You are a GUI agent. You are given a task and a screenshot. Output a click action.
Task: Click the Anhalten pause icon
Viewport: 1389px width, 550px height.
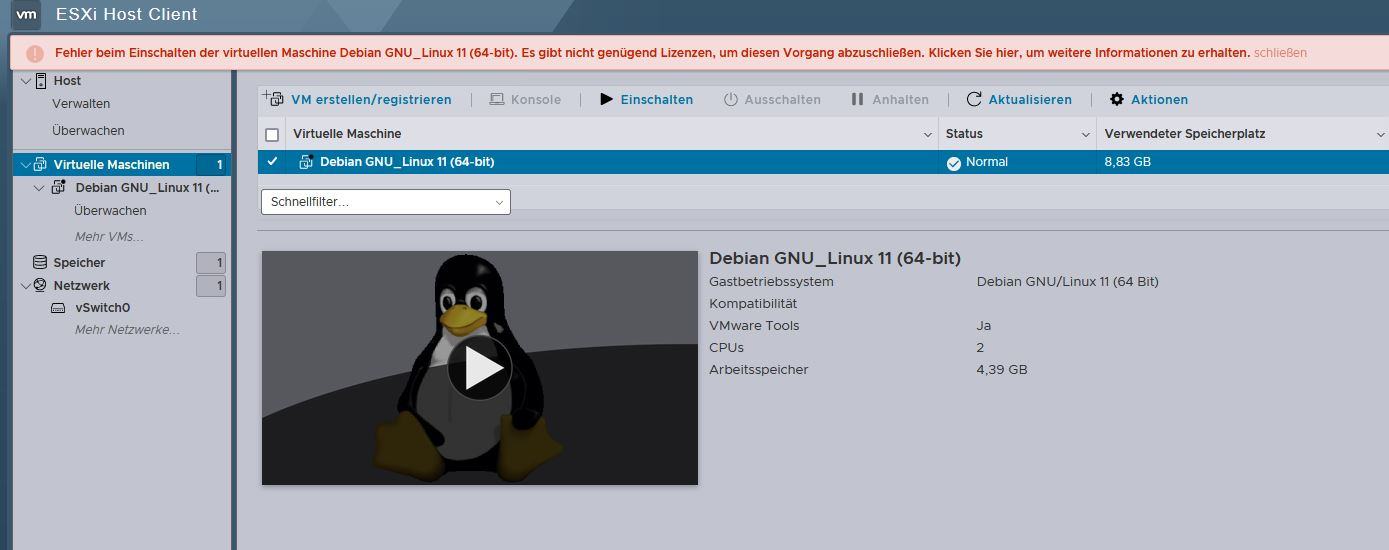pyautogui.click(x=857, y=100)
